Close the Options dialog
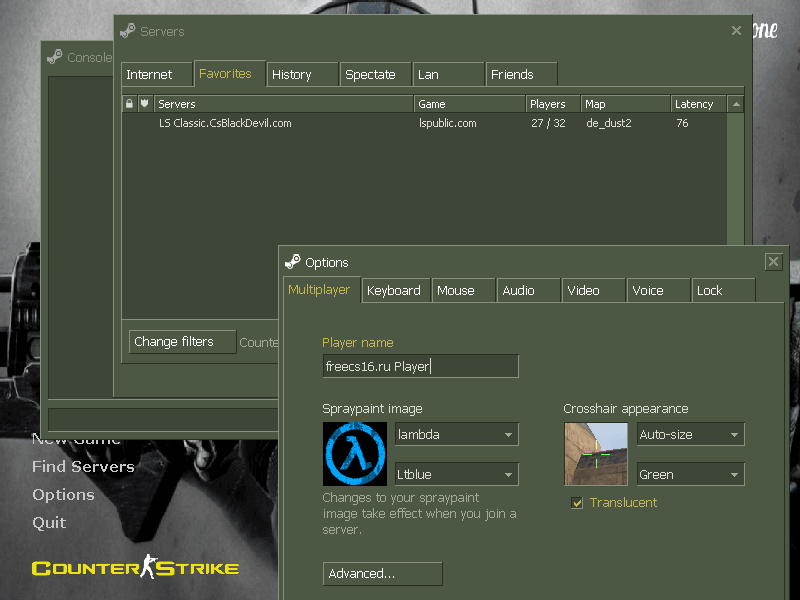The width and height of the screenshot is (800, 600). [773, 262]
